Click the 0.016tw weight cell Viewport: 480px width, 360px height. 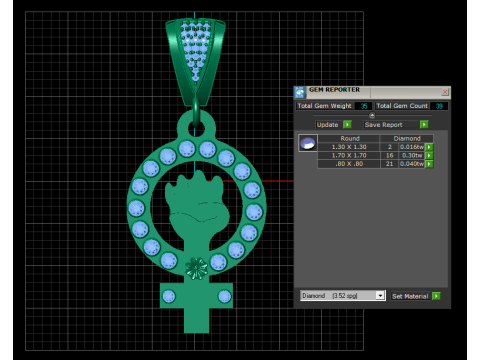click(412, 147)
